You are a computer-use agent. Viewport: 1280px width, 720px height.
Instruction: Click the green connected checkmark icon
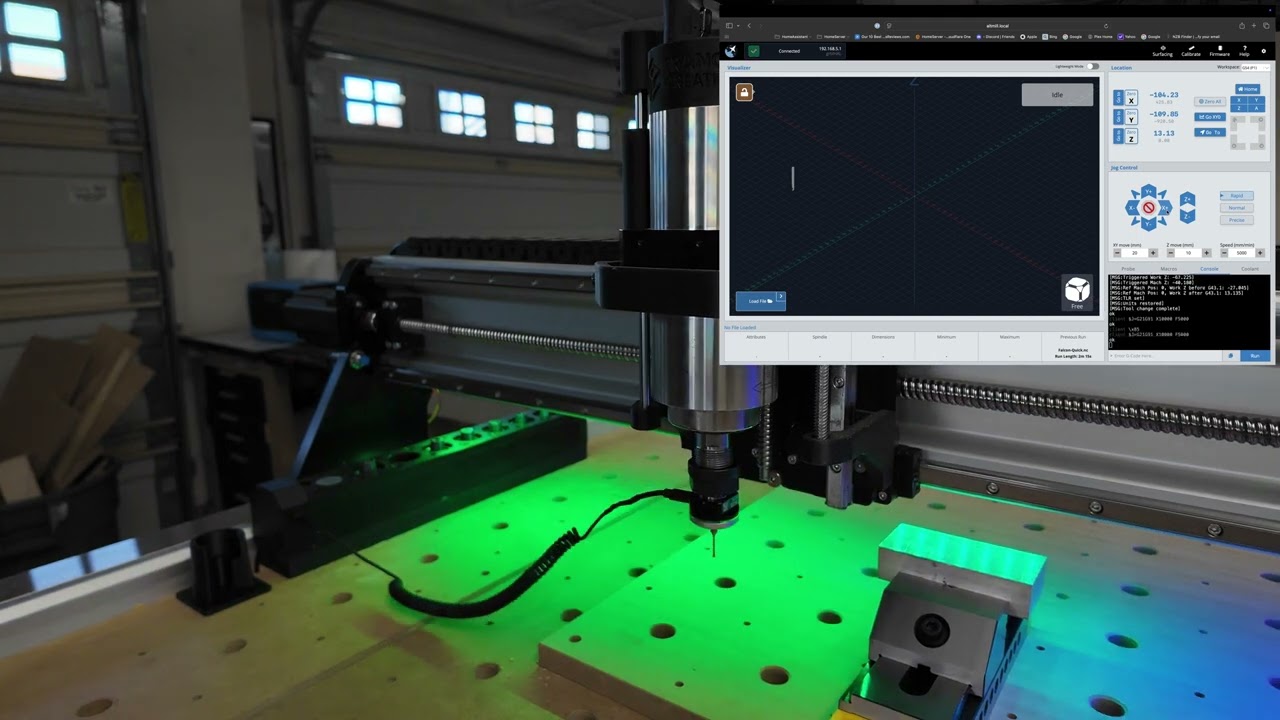(754, 51)
